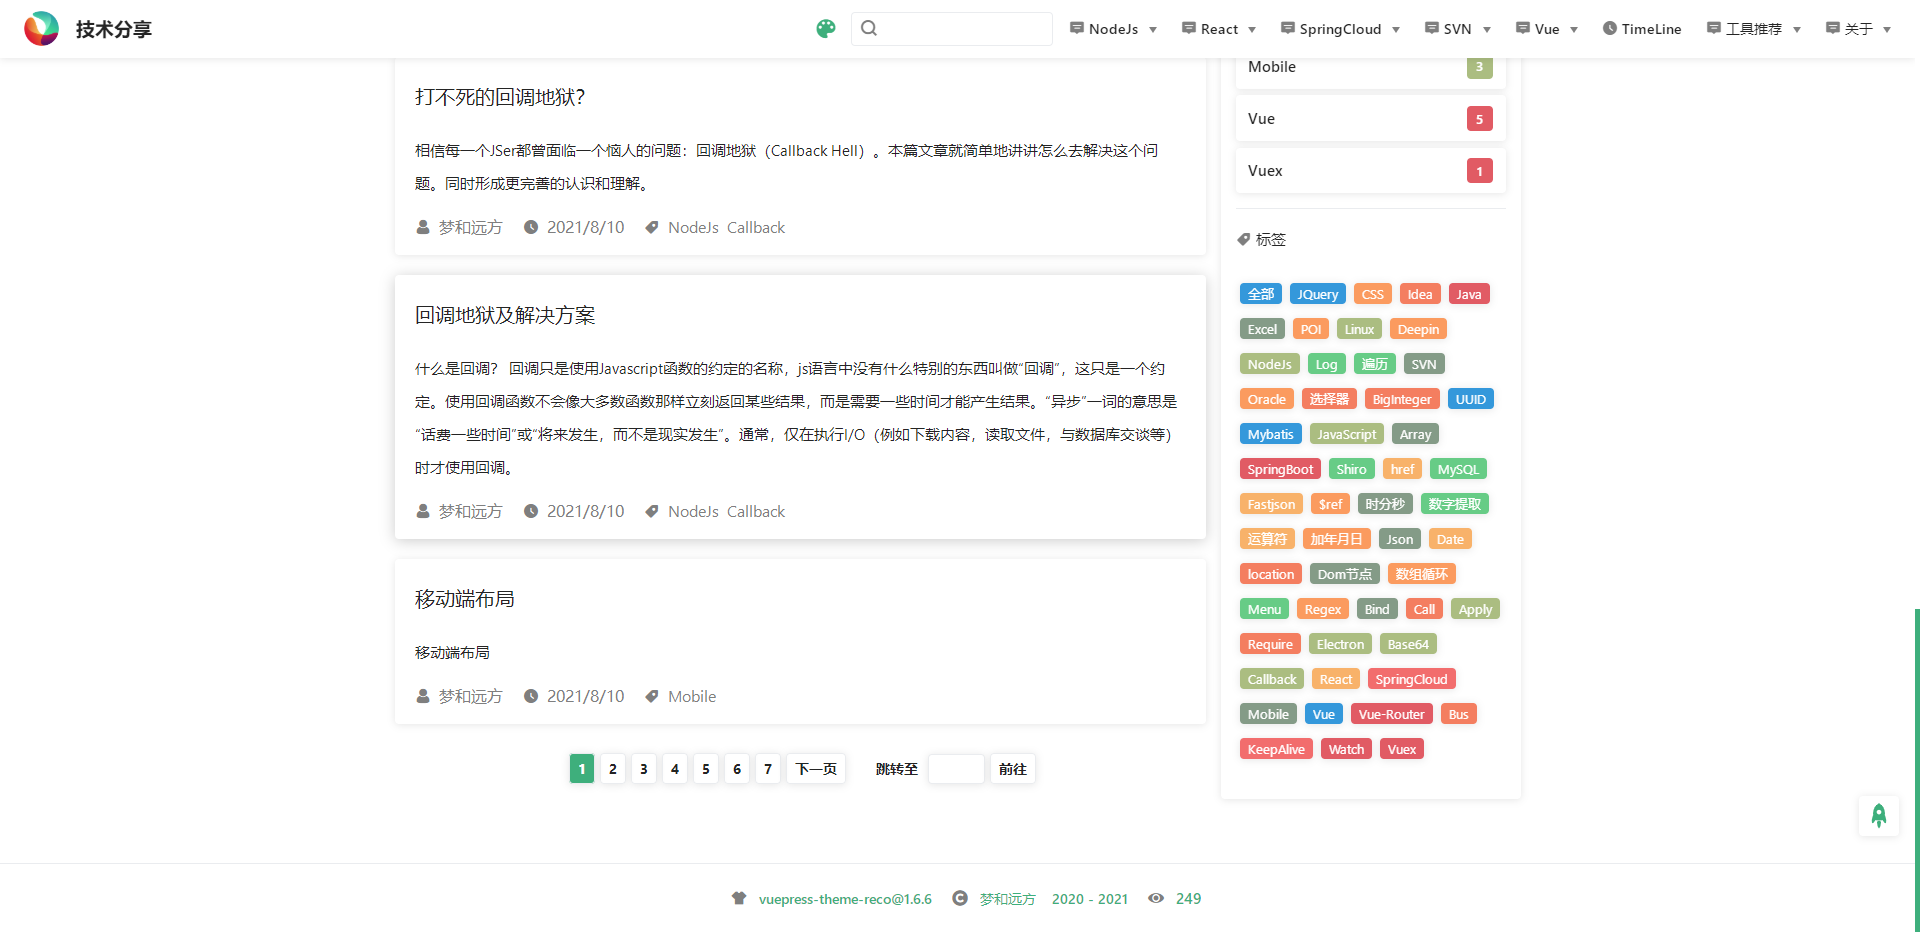
Task: Select the Callback tag in sidebar
Action: coord(1272,679)
